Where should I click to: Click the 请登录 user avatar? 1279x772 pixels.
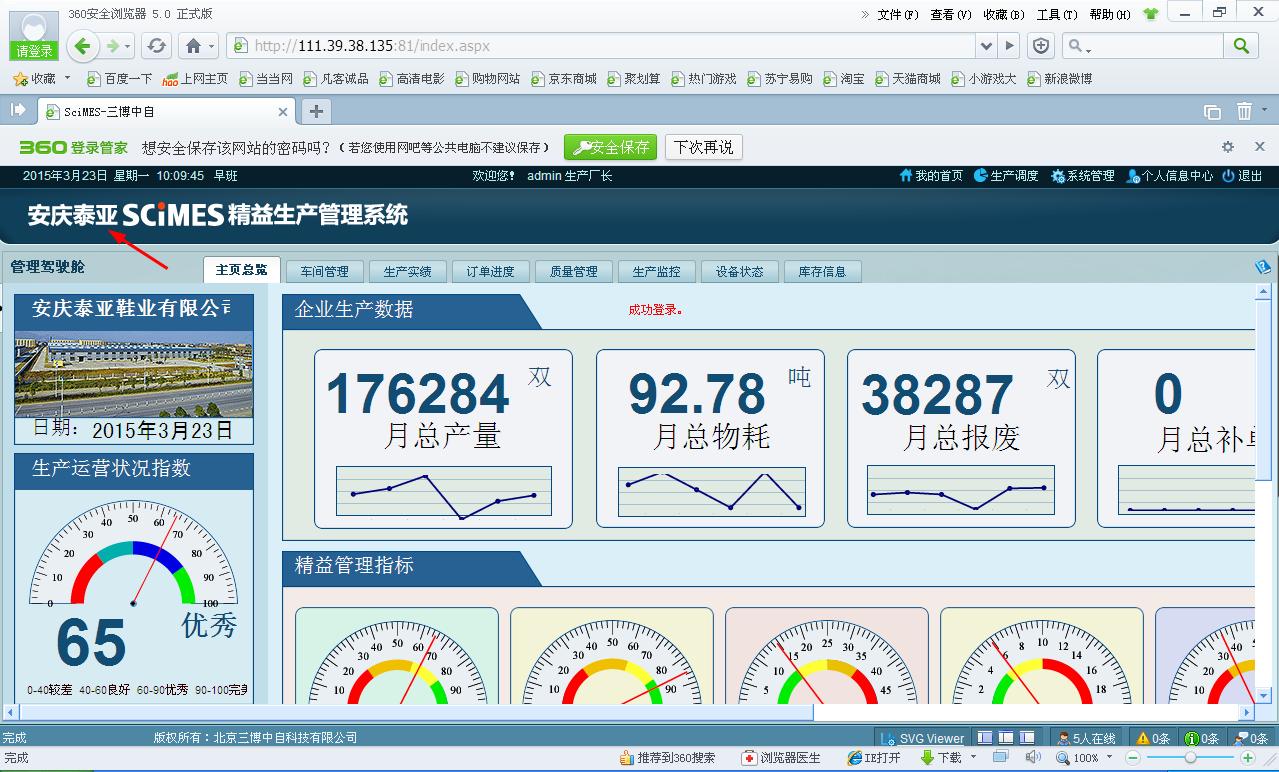[x=34, y=34]
